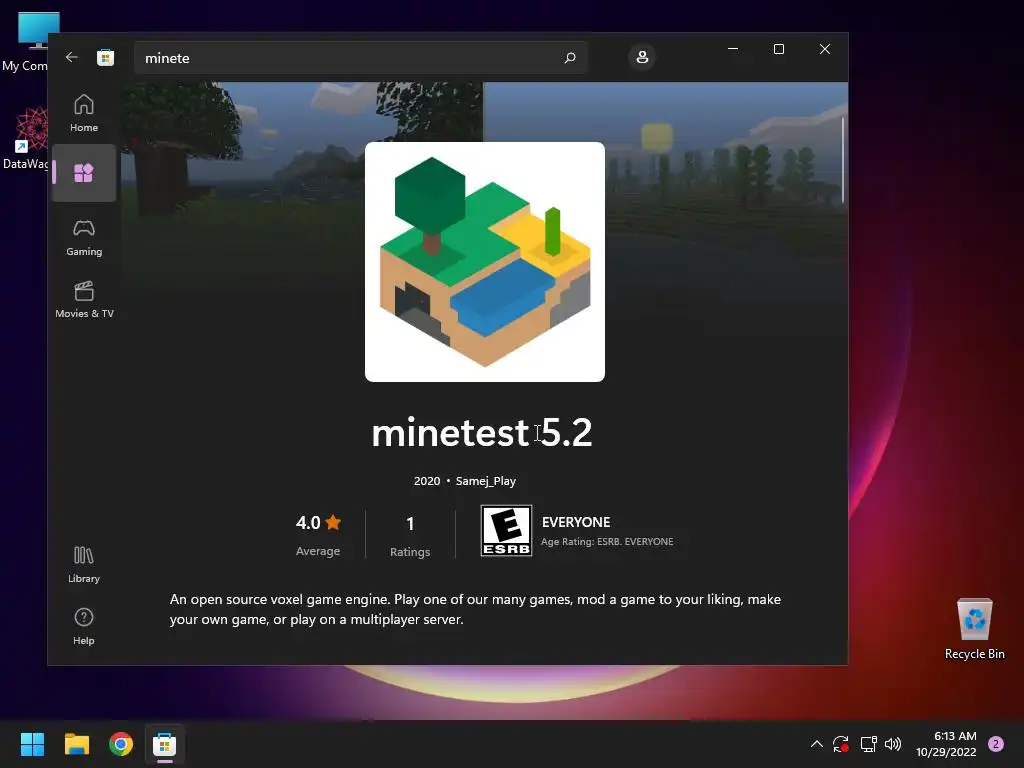Image resolution: width=1024 pixels, height=768 pixels.
Task: Go back using the Store back arrow
Action: [72, 57]
